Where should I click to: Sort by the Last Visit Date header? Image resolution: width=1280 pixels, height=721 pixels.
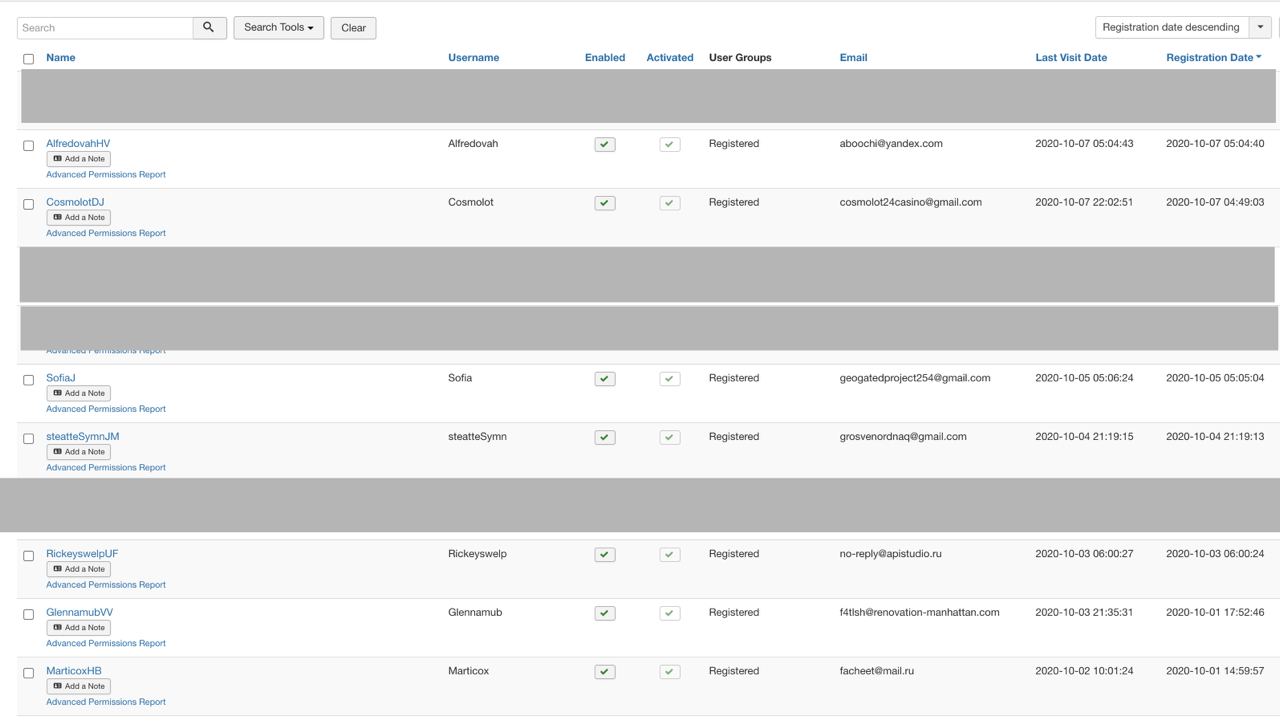pos(1071,58)
